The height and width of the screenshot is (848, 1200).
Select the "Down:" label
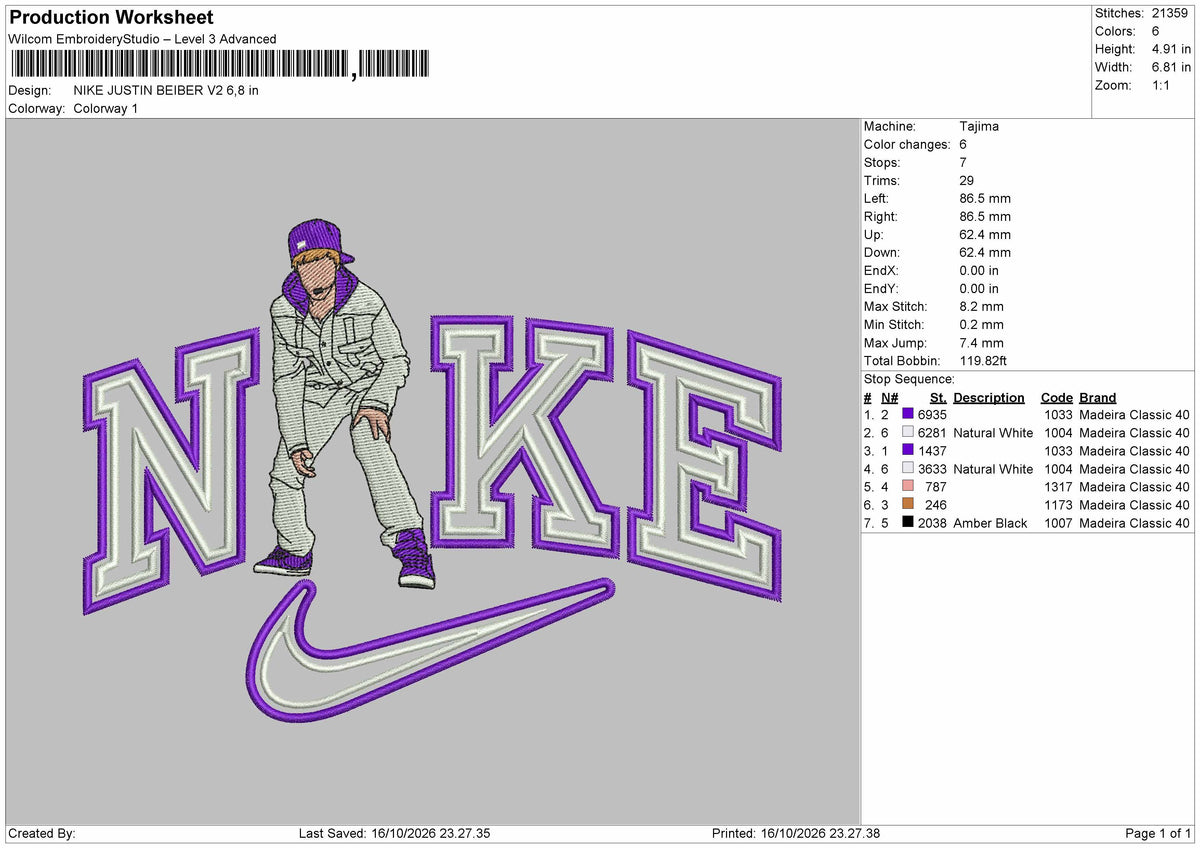(882, 252)
